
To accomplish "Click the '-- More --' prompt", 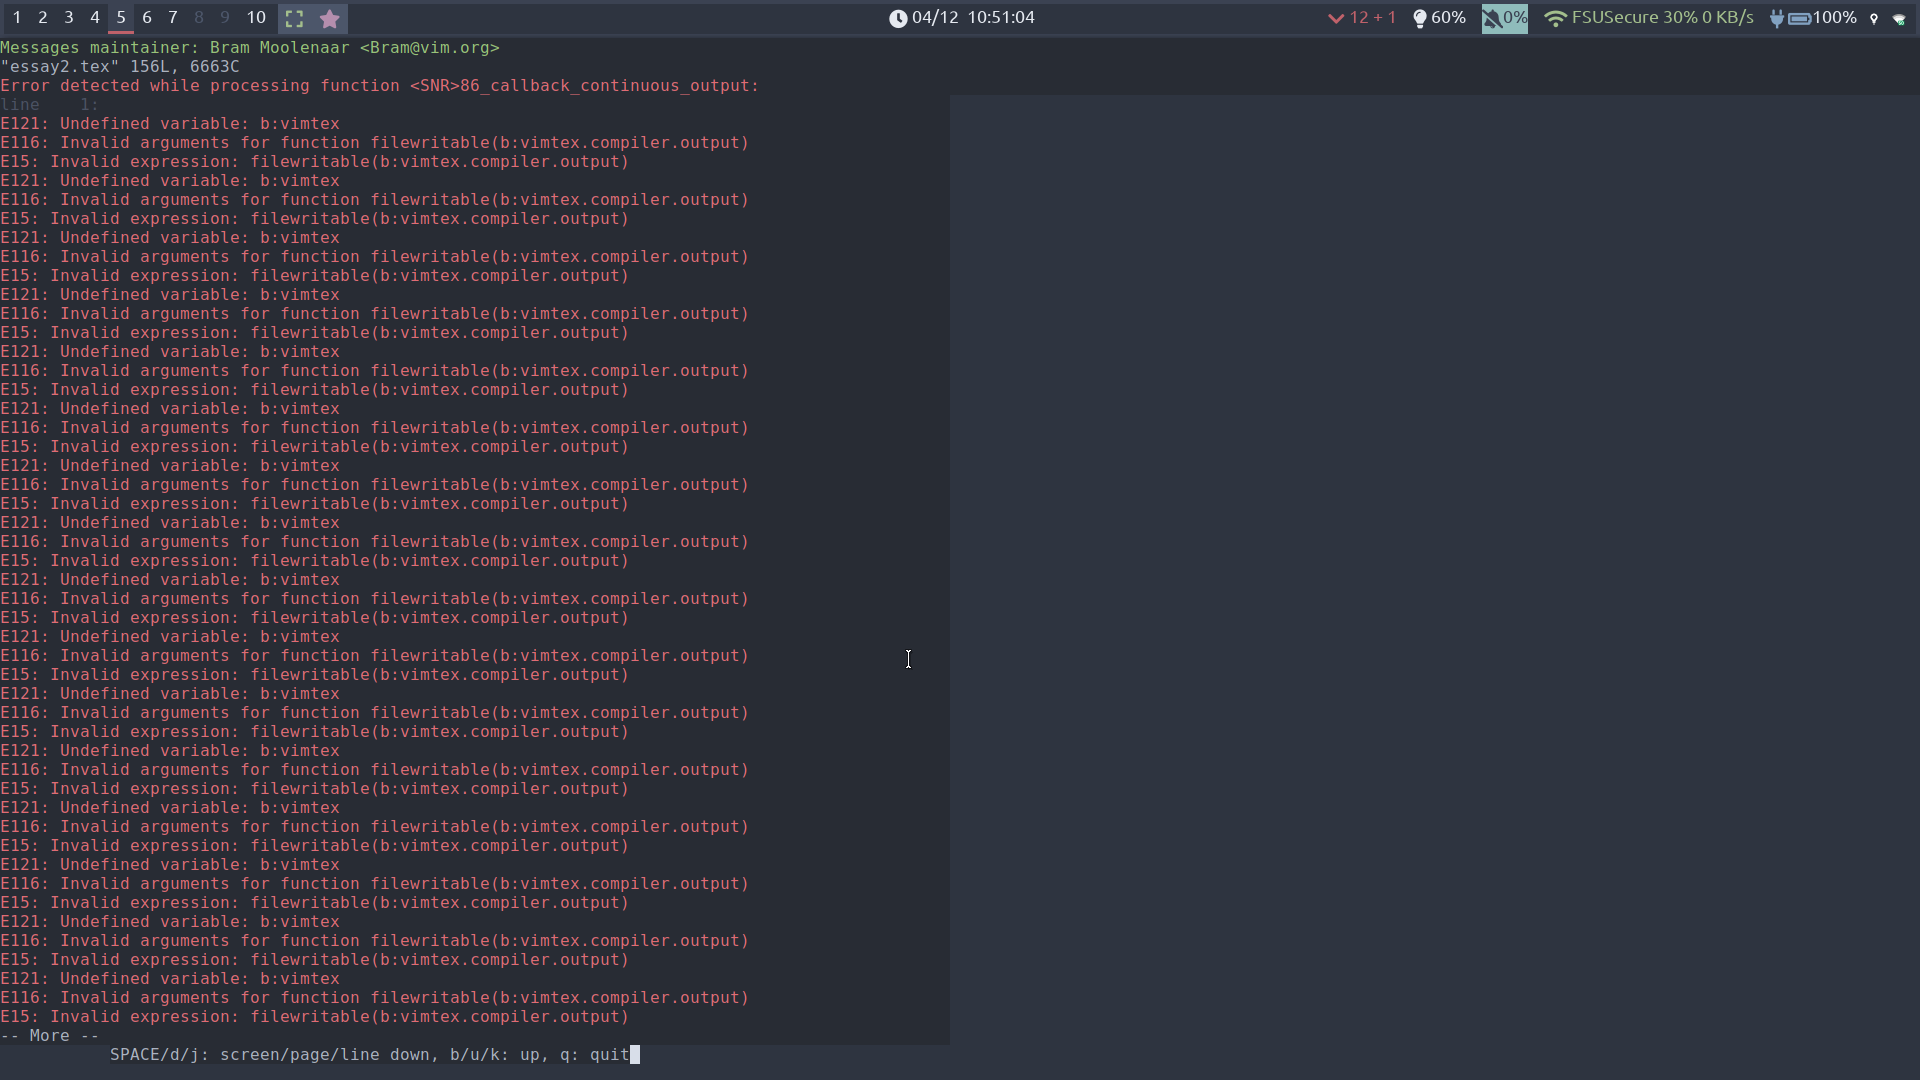I will [x=50, y=1036].
